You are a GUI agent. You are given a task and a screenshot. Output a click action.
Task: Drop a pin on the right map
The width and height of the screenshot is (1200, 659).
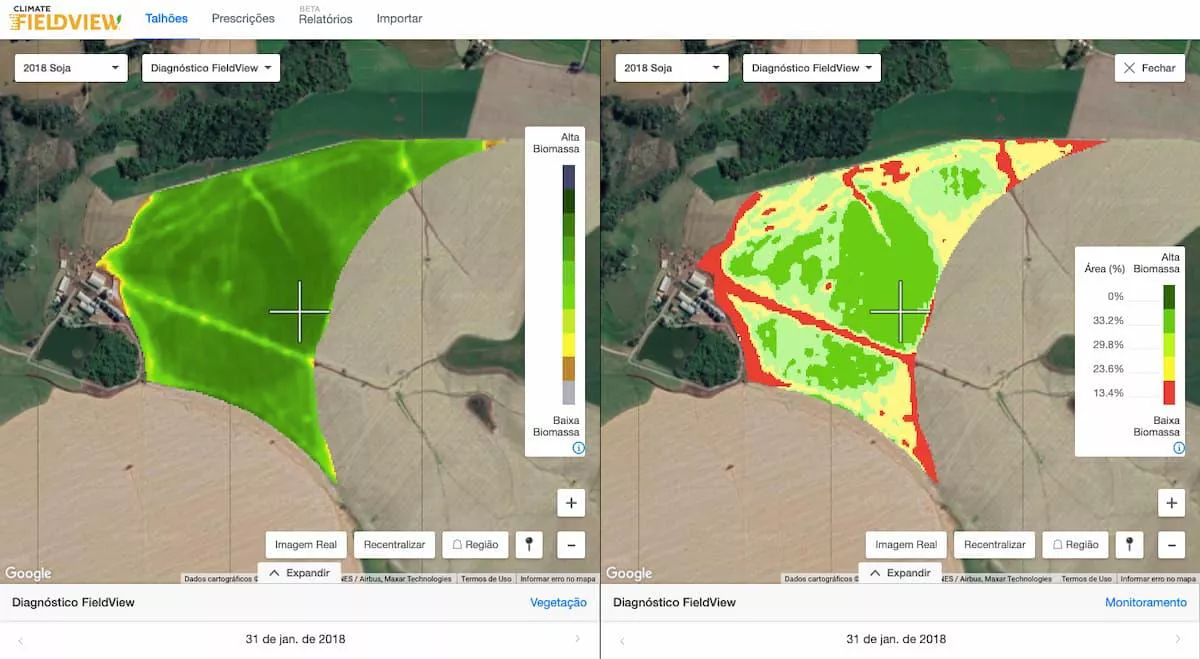(x=1129, y=545)
